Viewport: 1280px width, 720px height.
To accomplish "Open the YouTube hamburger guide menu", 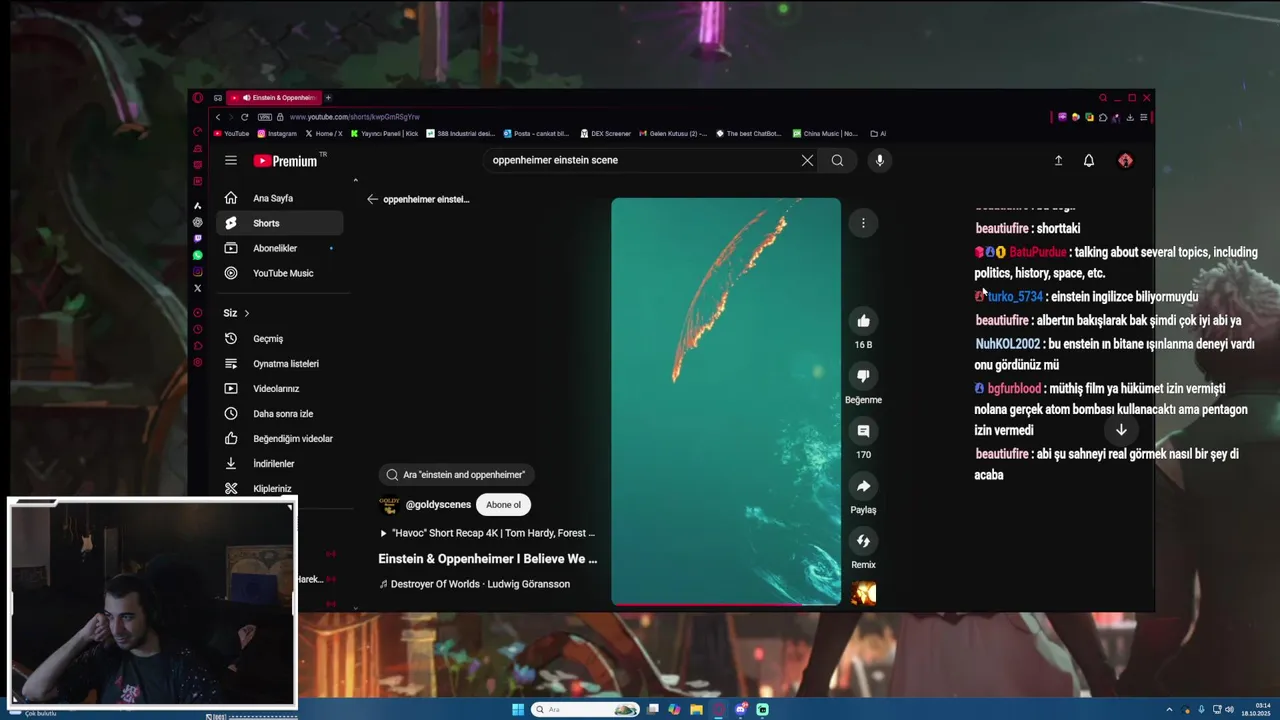I will pyautogui.click(x=231, y=160).
